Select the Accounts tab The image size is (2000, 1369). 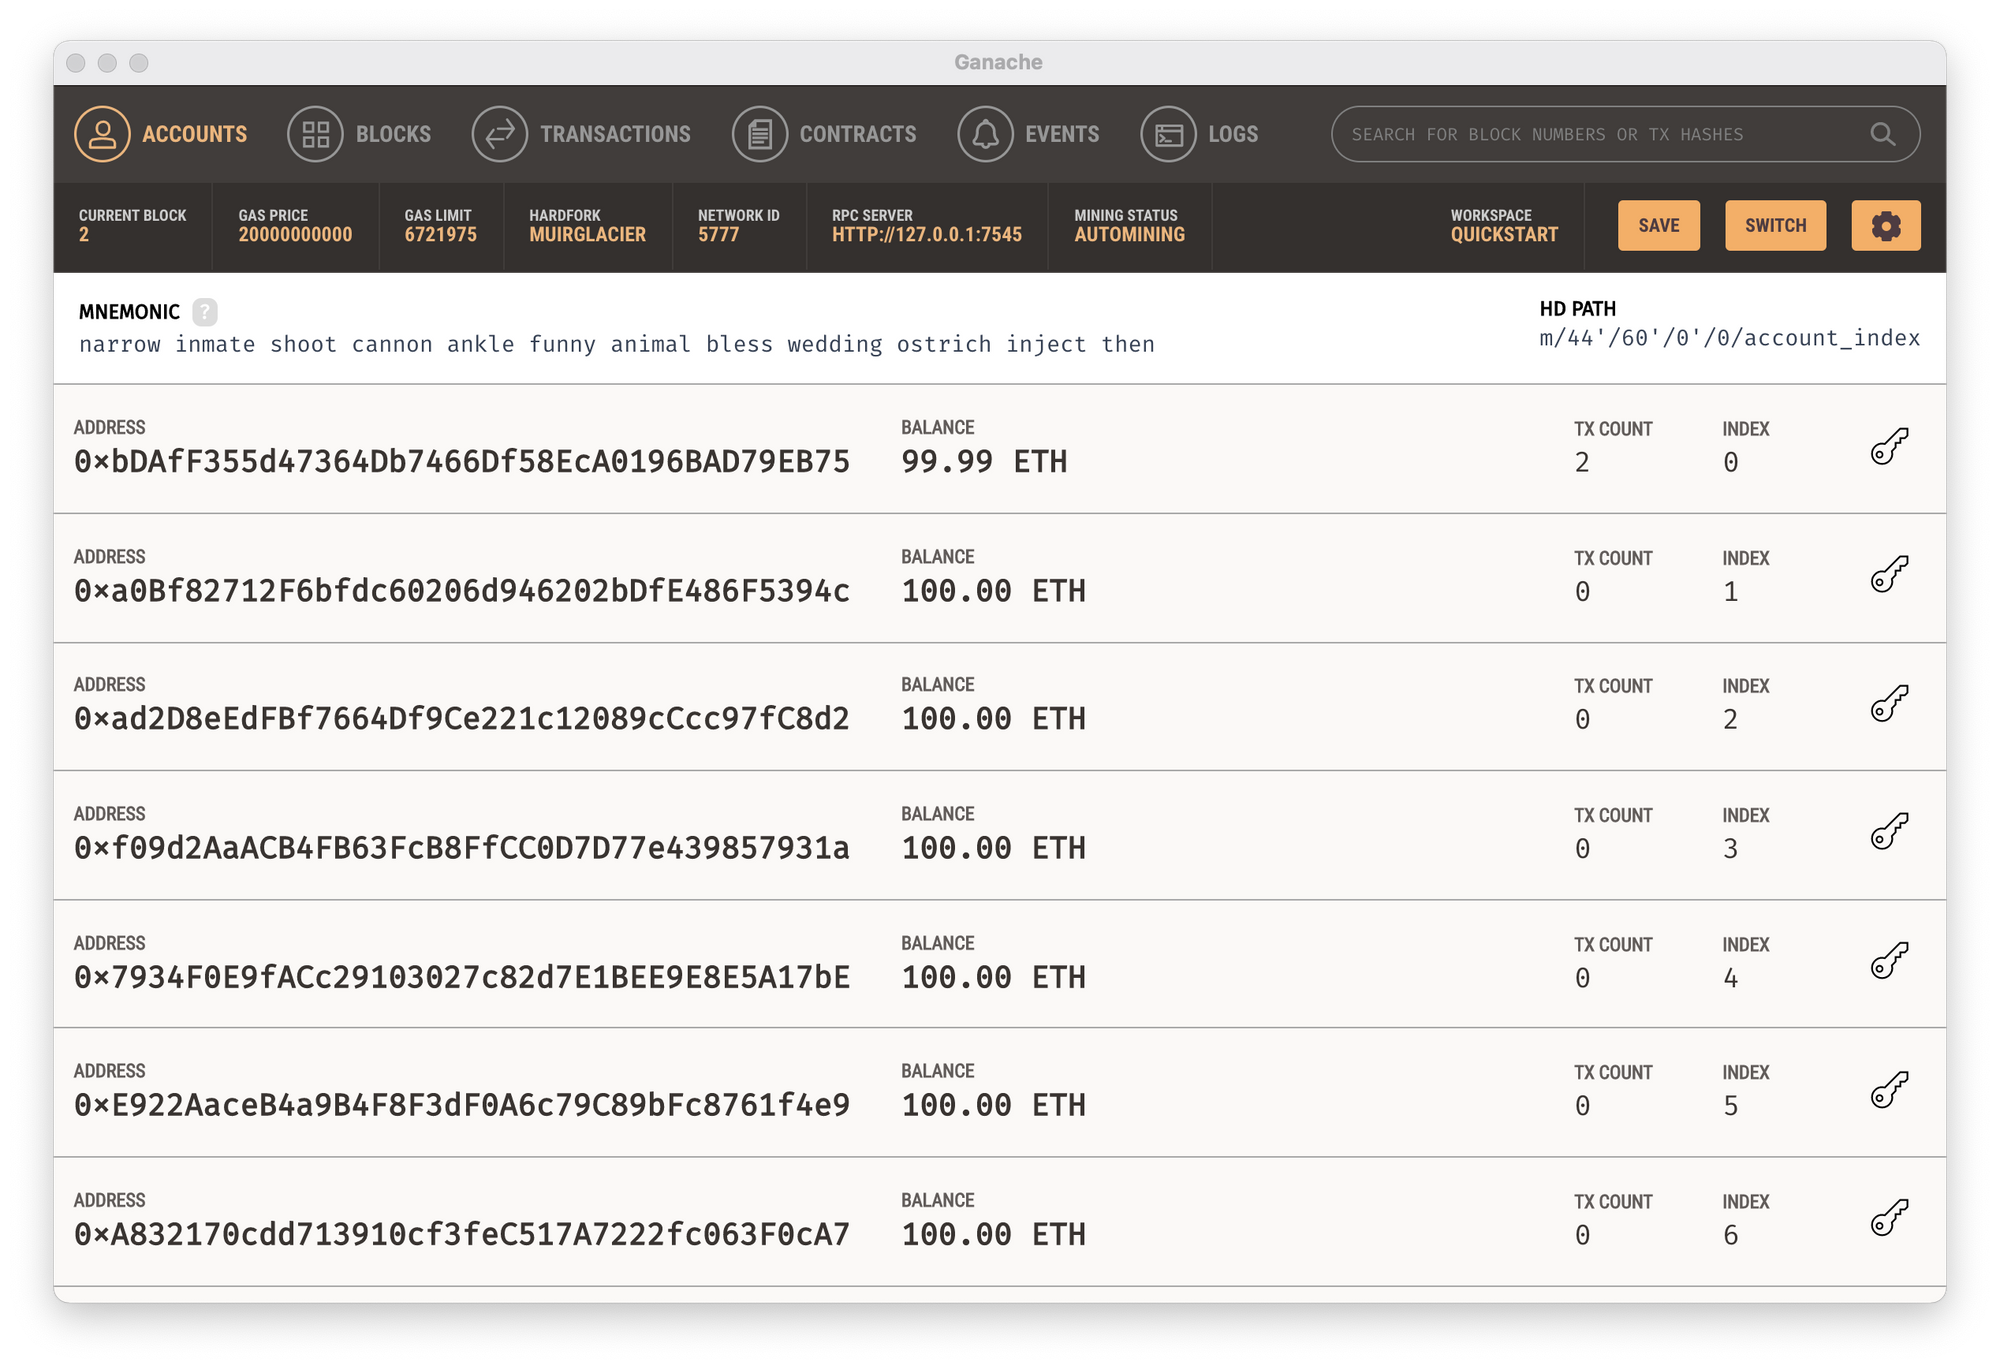161,134
